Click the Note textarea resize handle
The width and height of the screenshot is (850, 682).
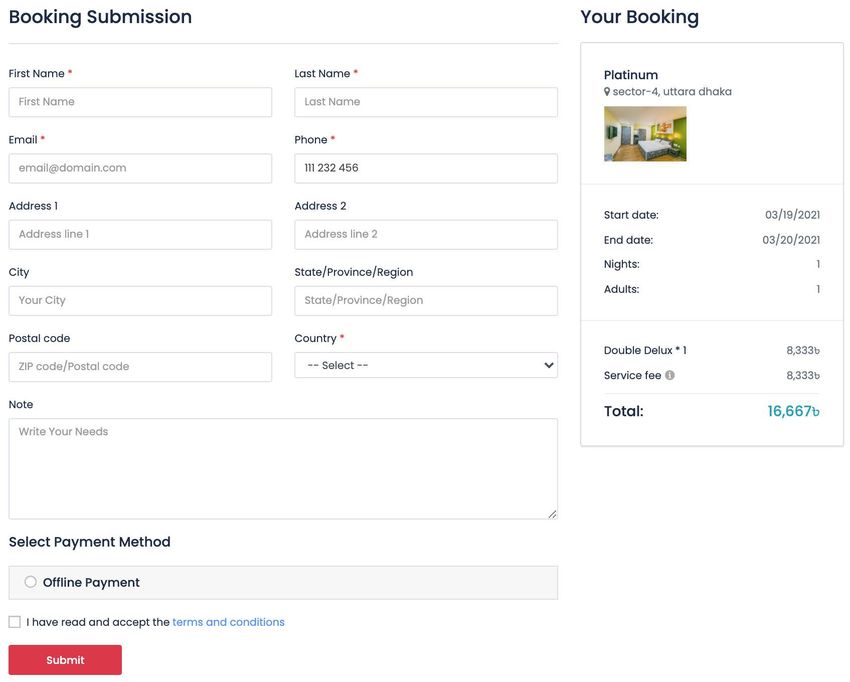tap(552, 514)
